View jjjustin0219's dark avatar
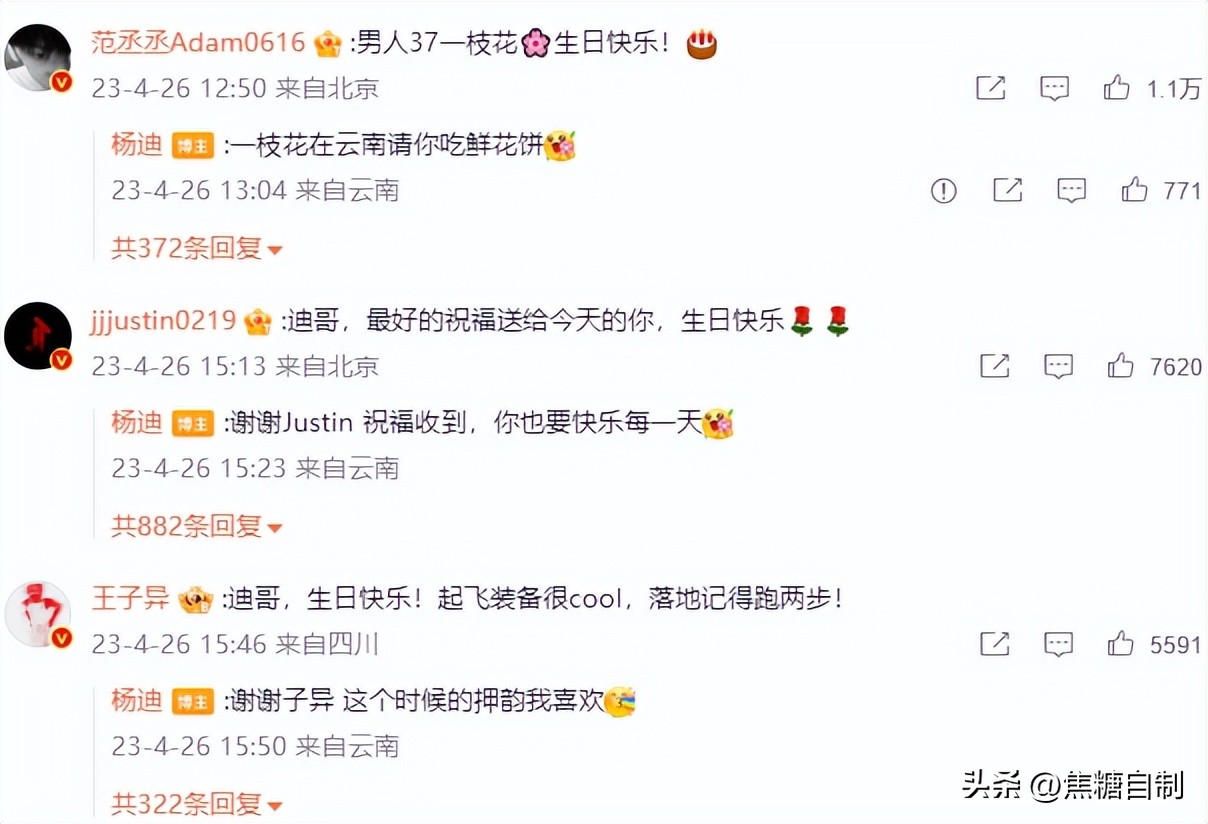Screen dimensions: 1208x824 pos(38,336)
